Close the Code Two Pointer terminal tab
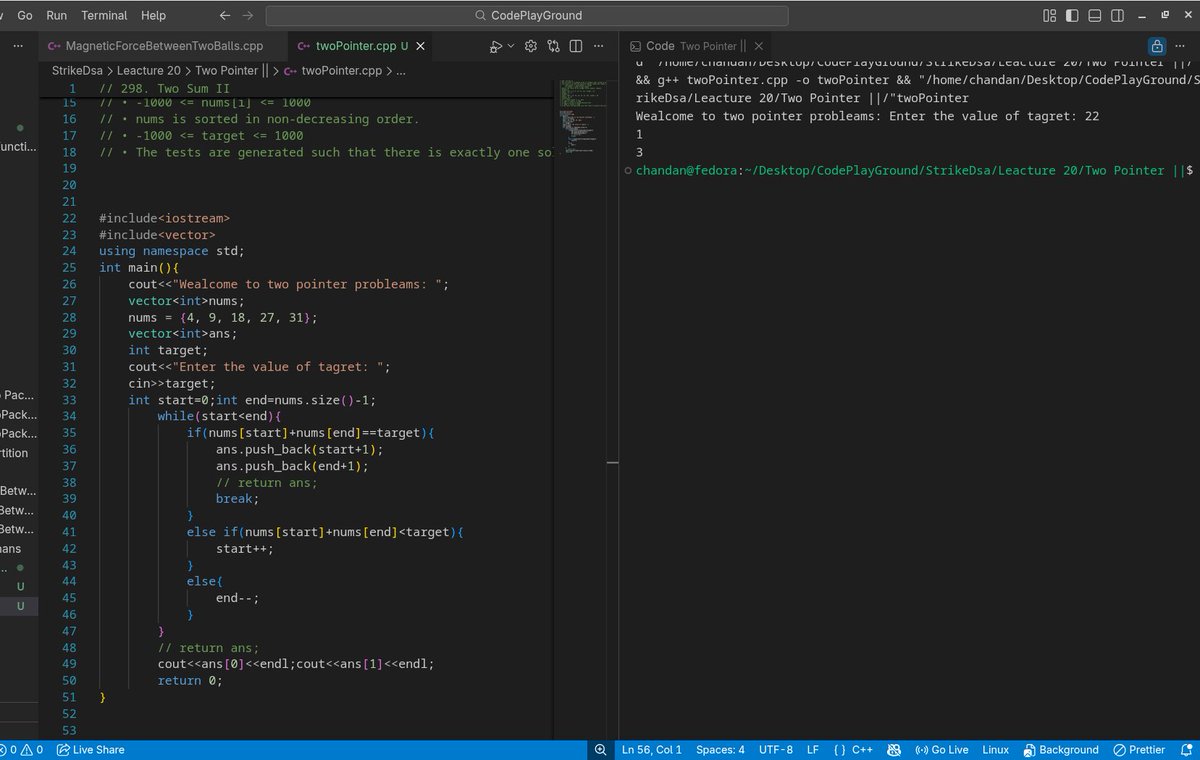 point(758,46)
